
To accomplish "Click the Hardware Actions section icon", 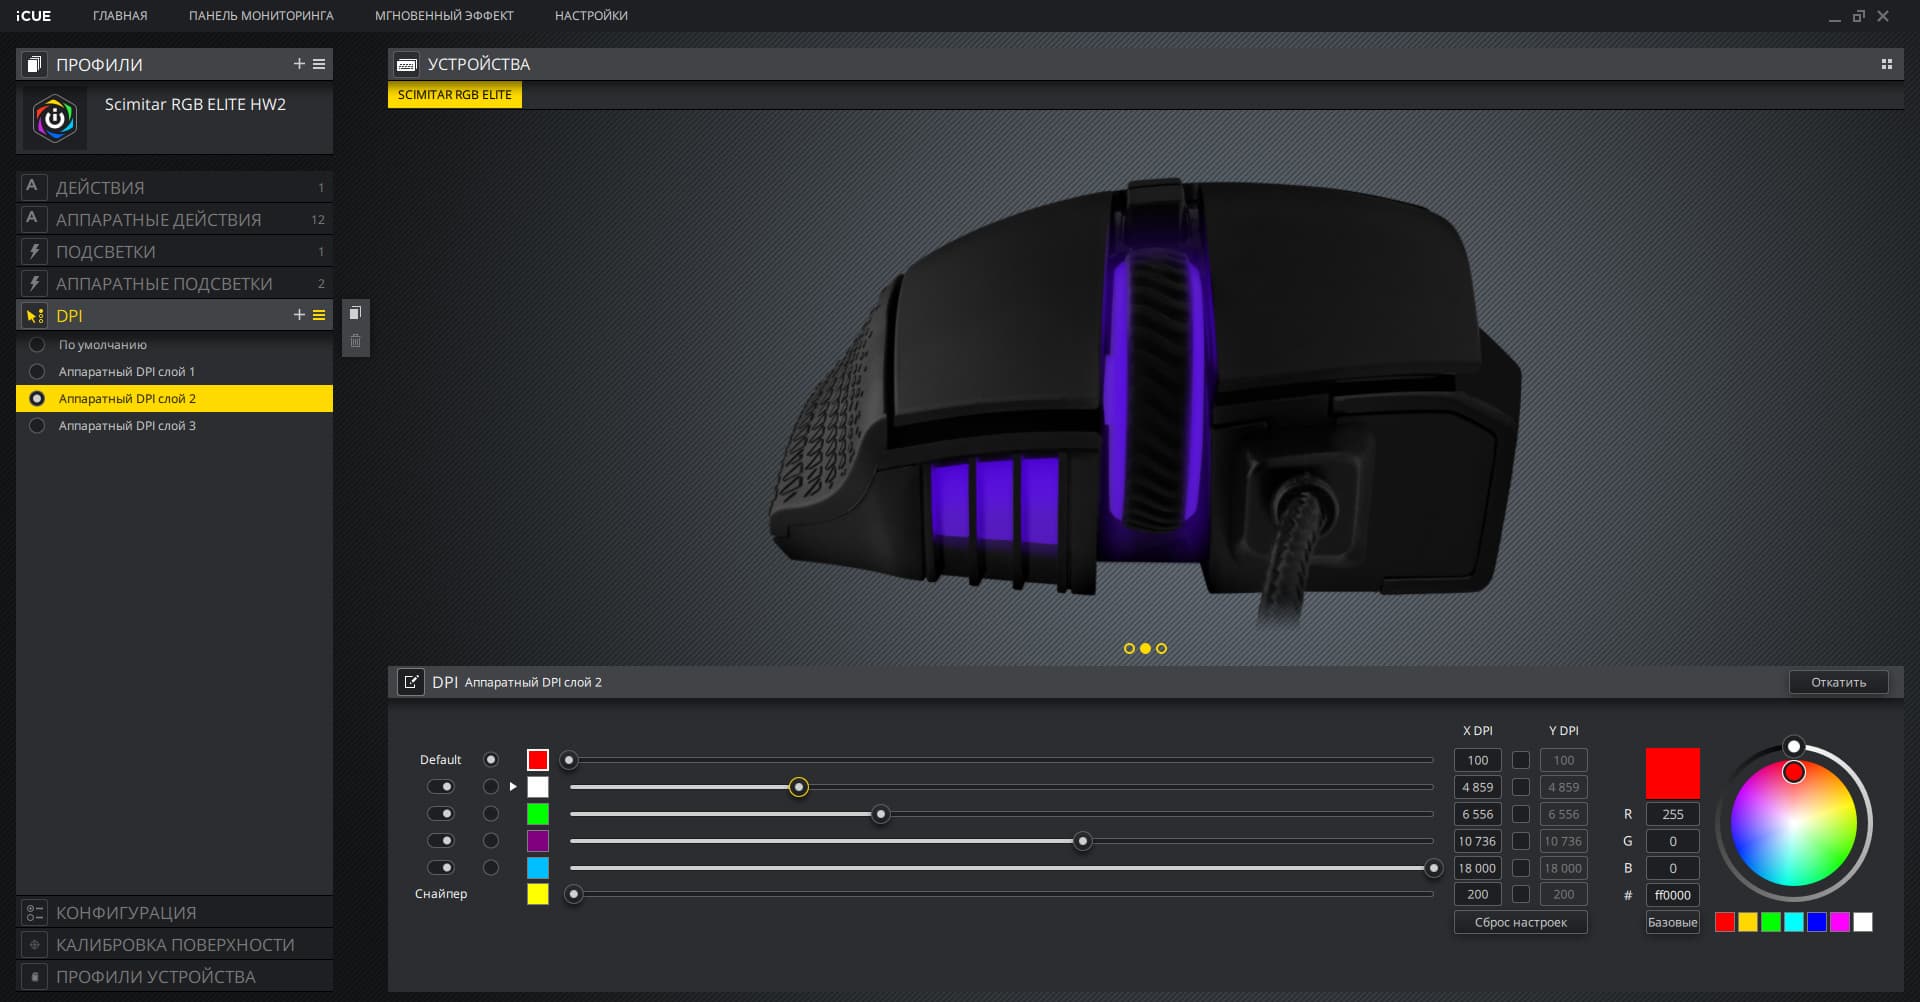I will 32,218.
